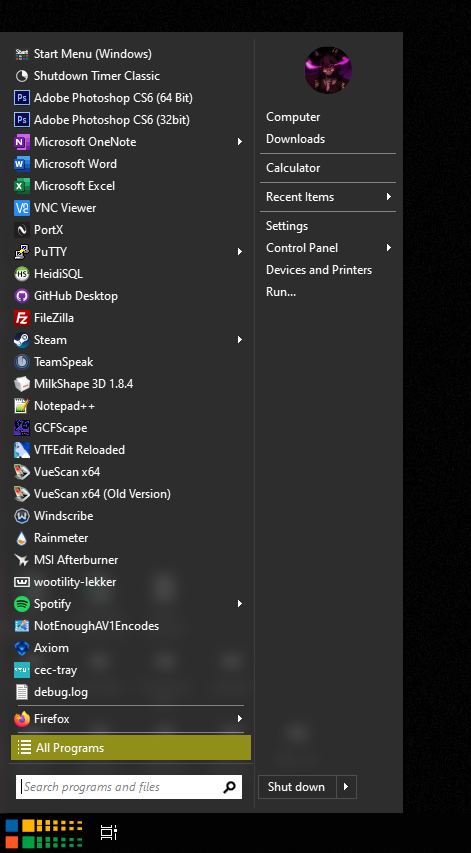
Task: Open the GitHub Desktop icon
Action: [22, 296]
